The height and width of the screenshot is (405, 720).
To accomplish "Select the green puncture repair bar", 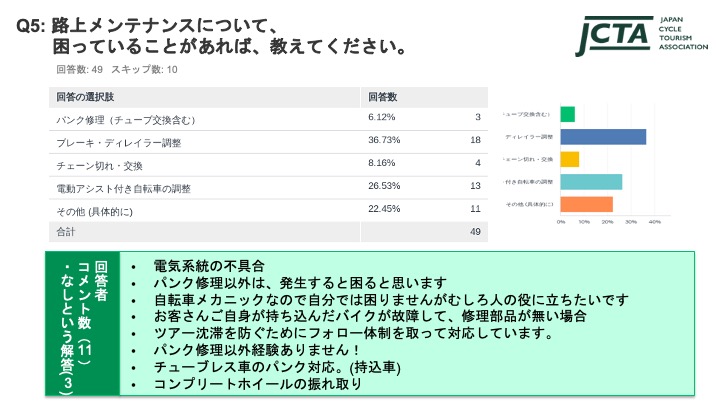I will point(568,114).
